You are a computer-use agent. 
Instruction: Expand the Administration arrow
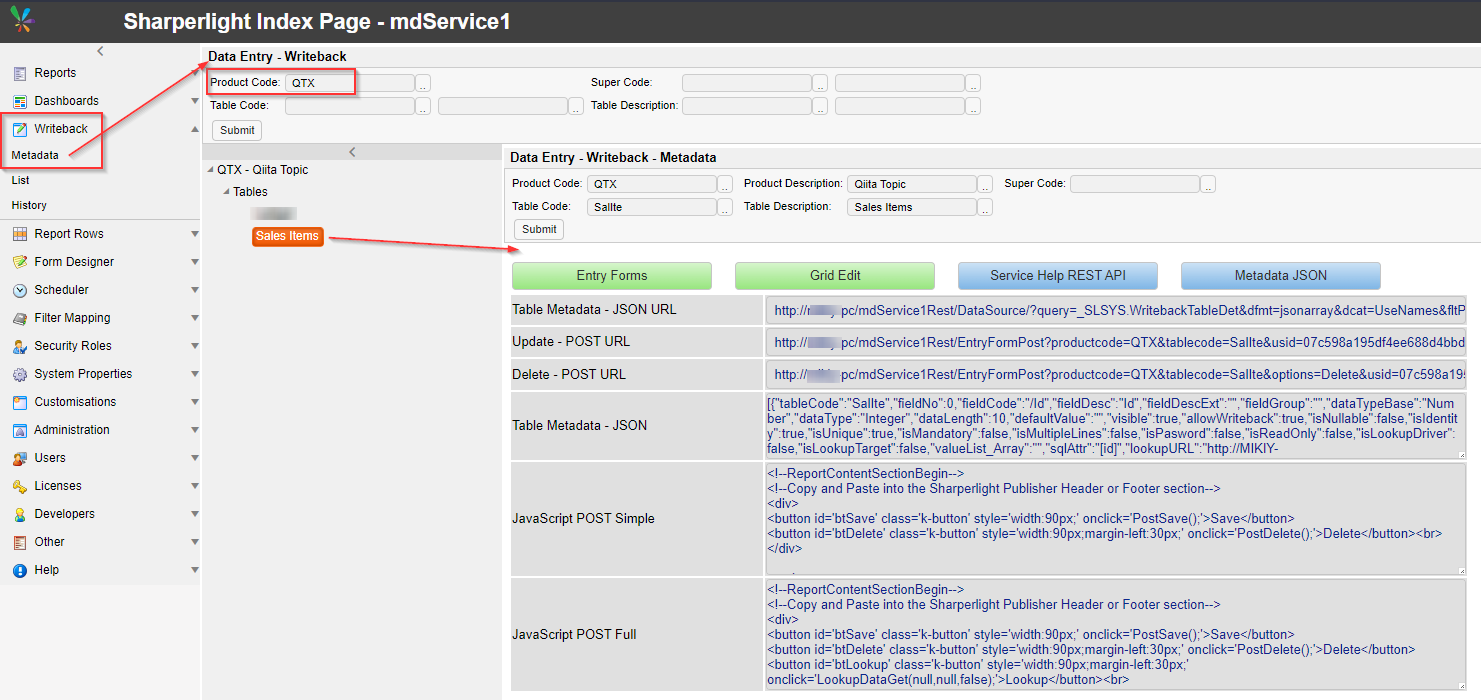pos(194,430)
